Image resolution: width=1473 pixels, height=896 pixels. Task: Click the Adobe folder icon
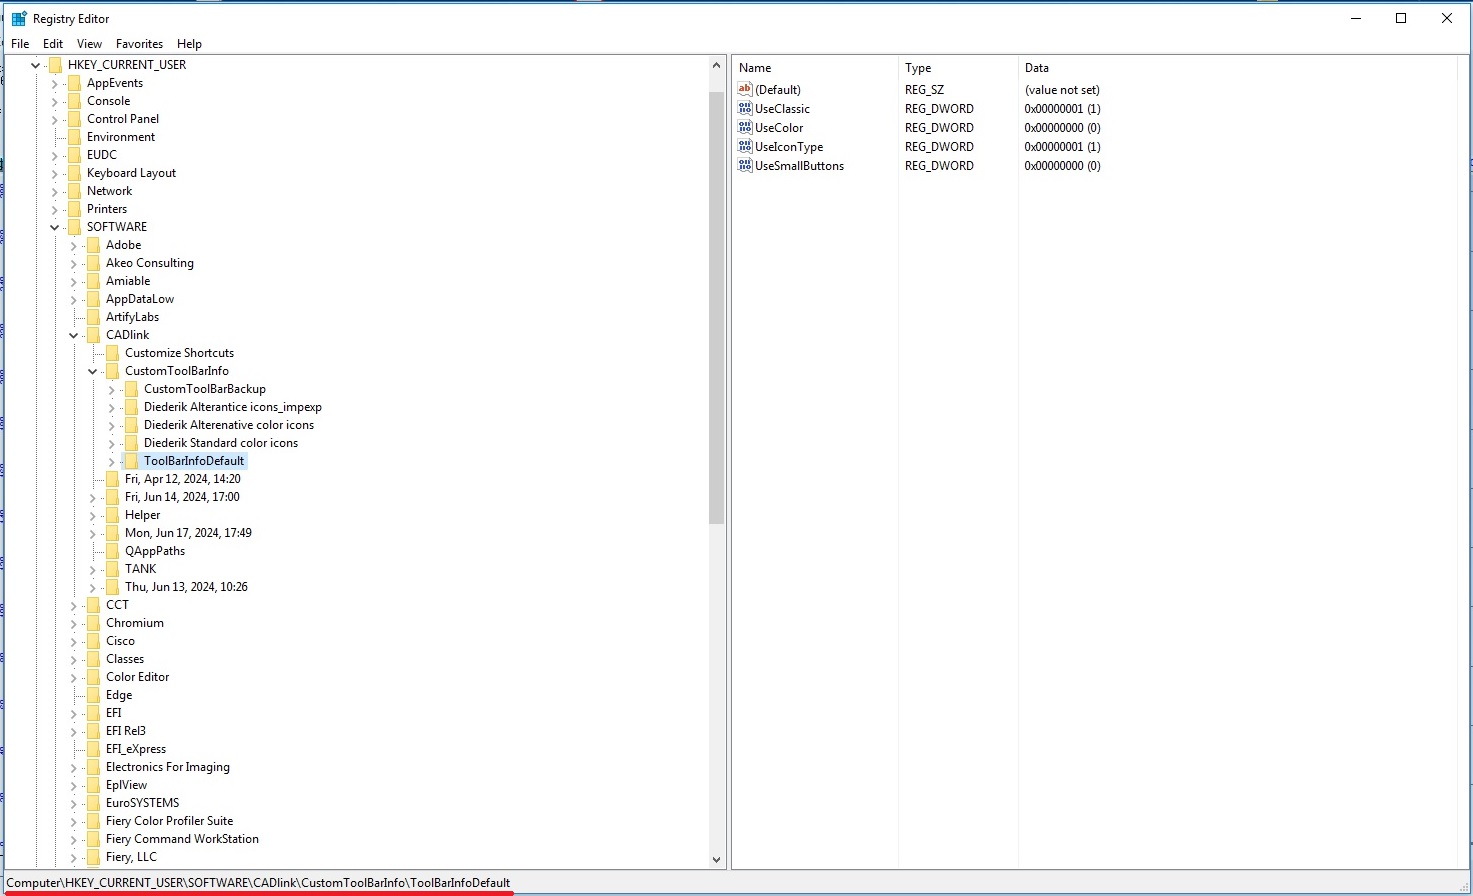(x=93, y=245)
